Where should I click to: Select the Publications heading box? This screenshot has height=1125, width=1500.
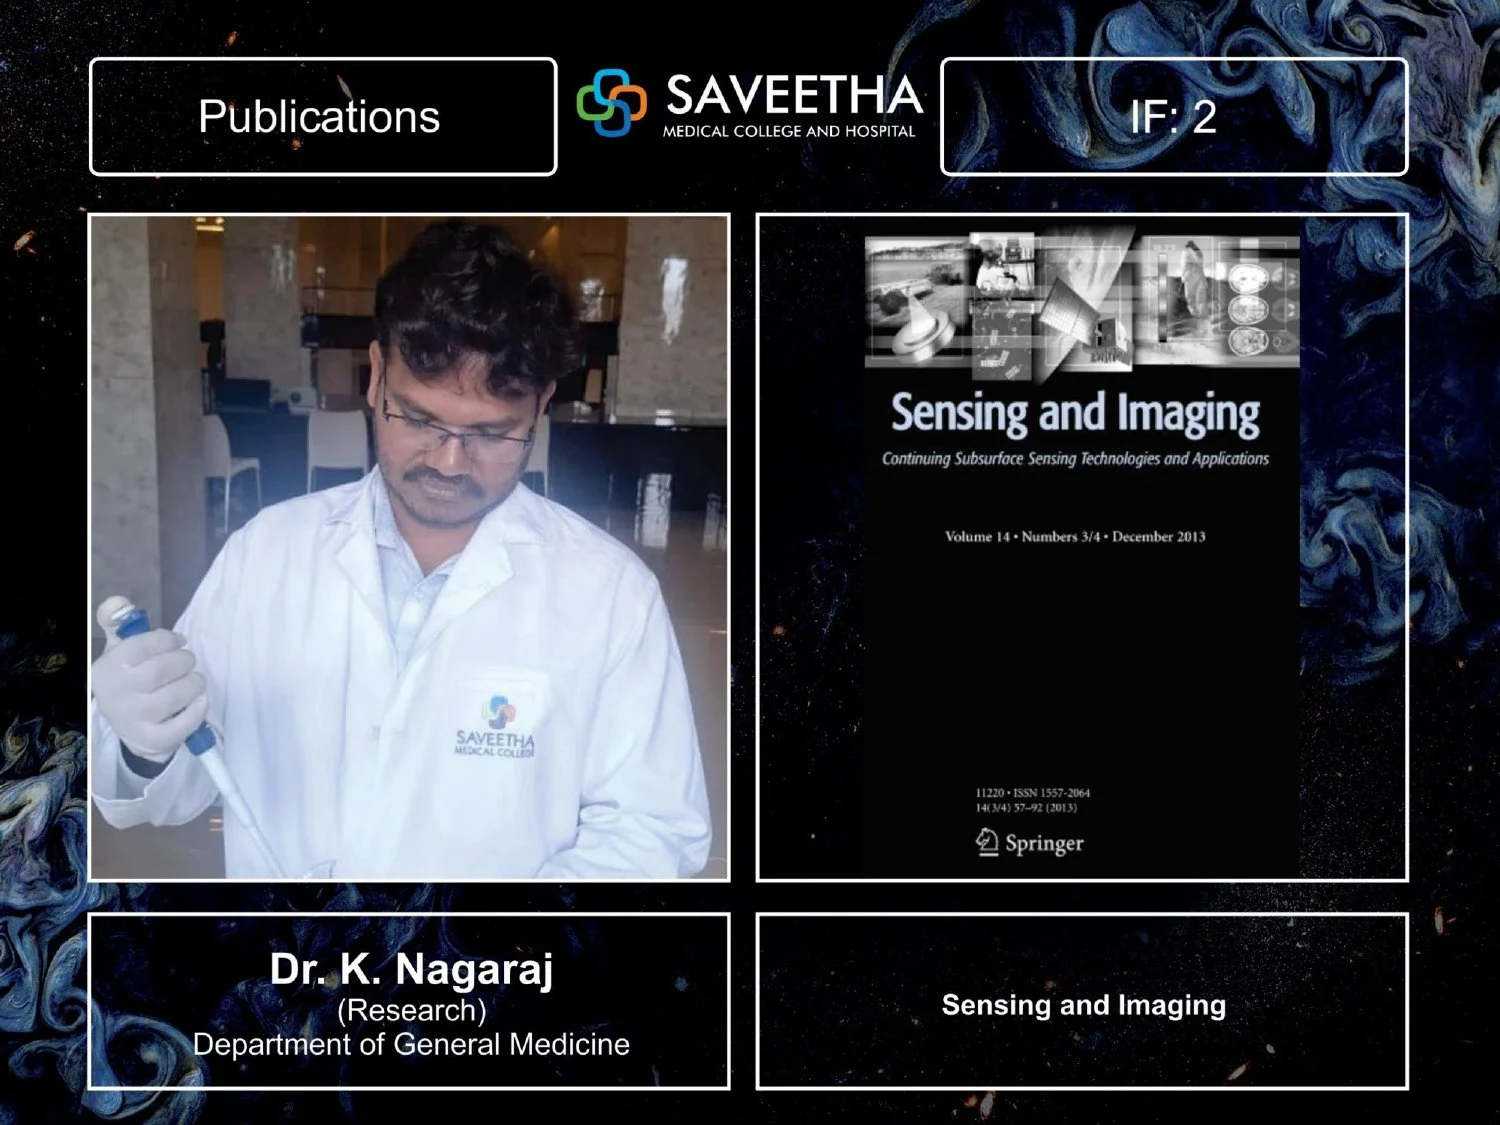[322, 117]
